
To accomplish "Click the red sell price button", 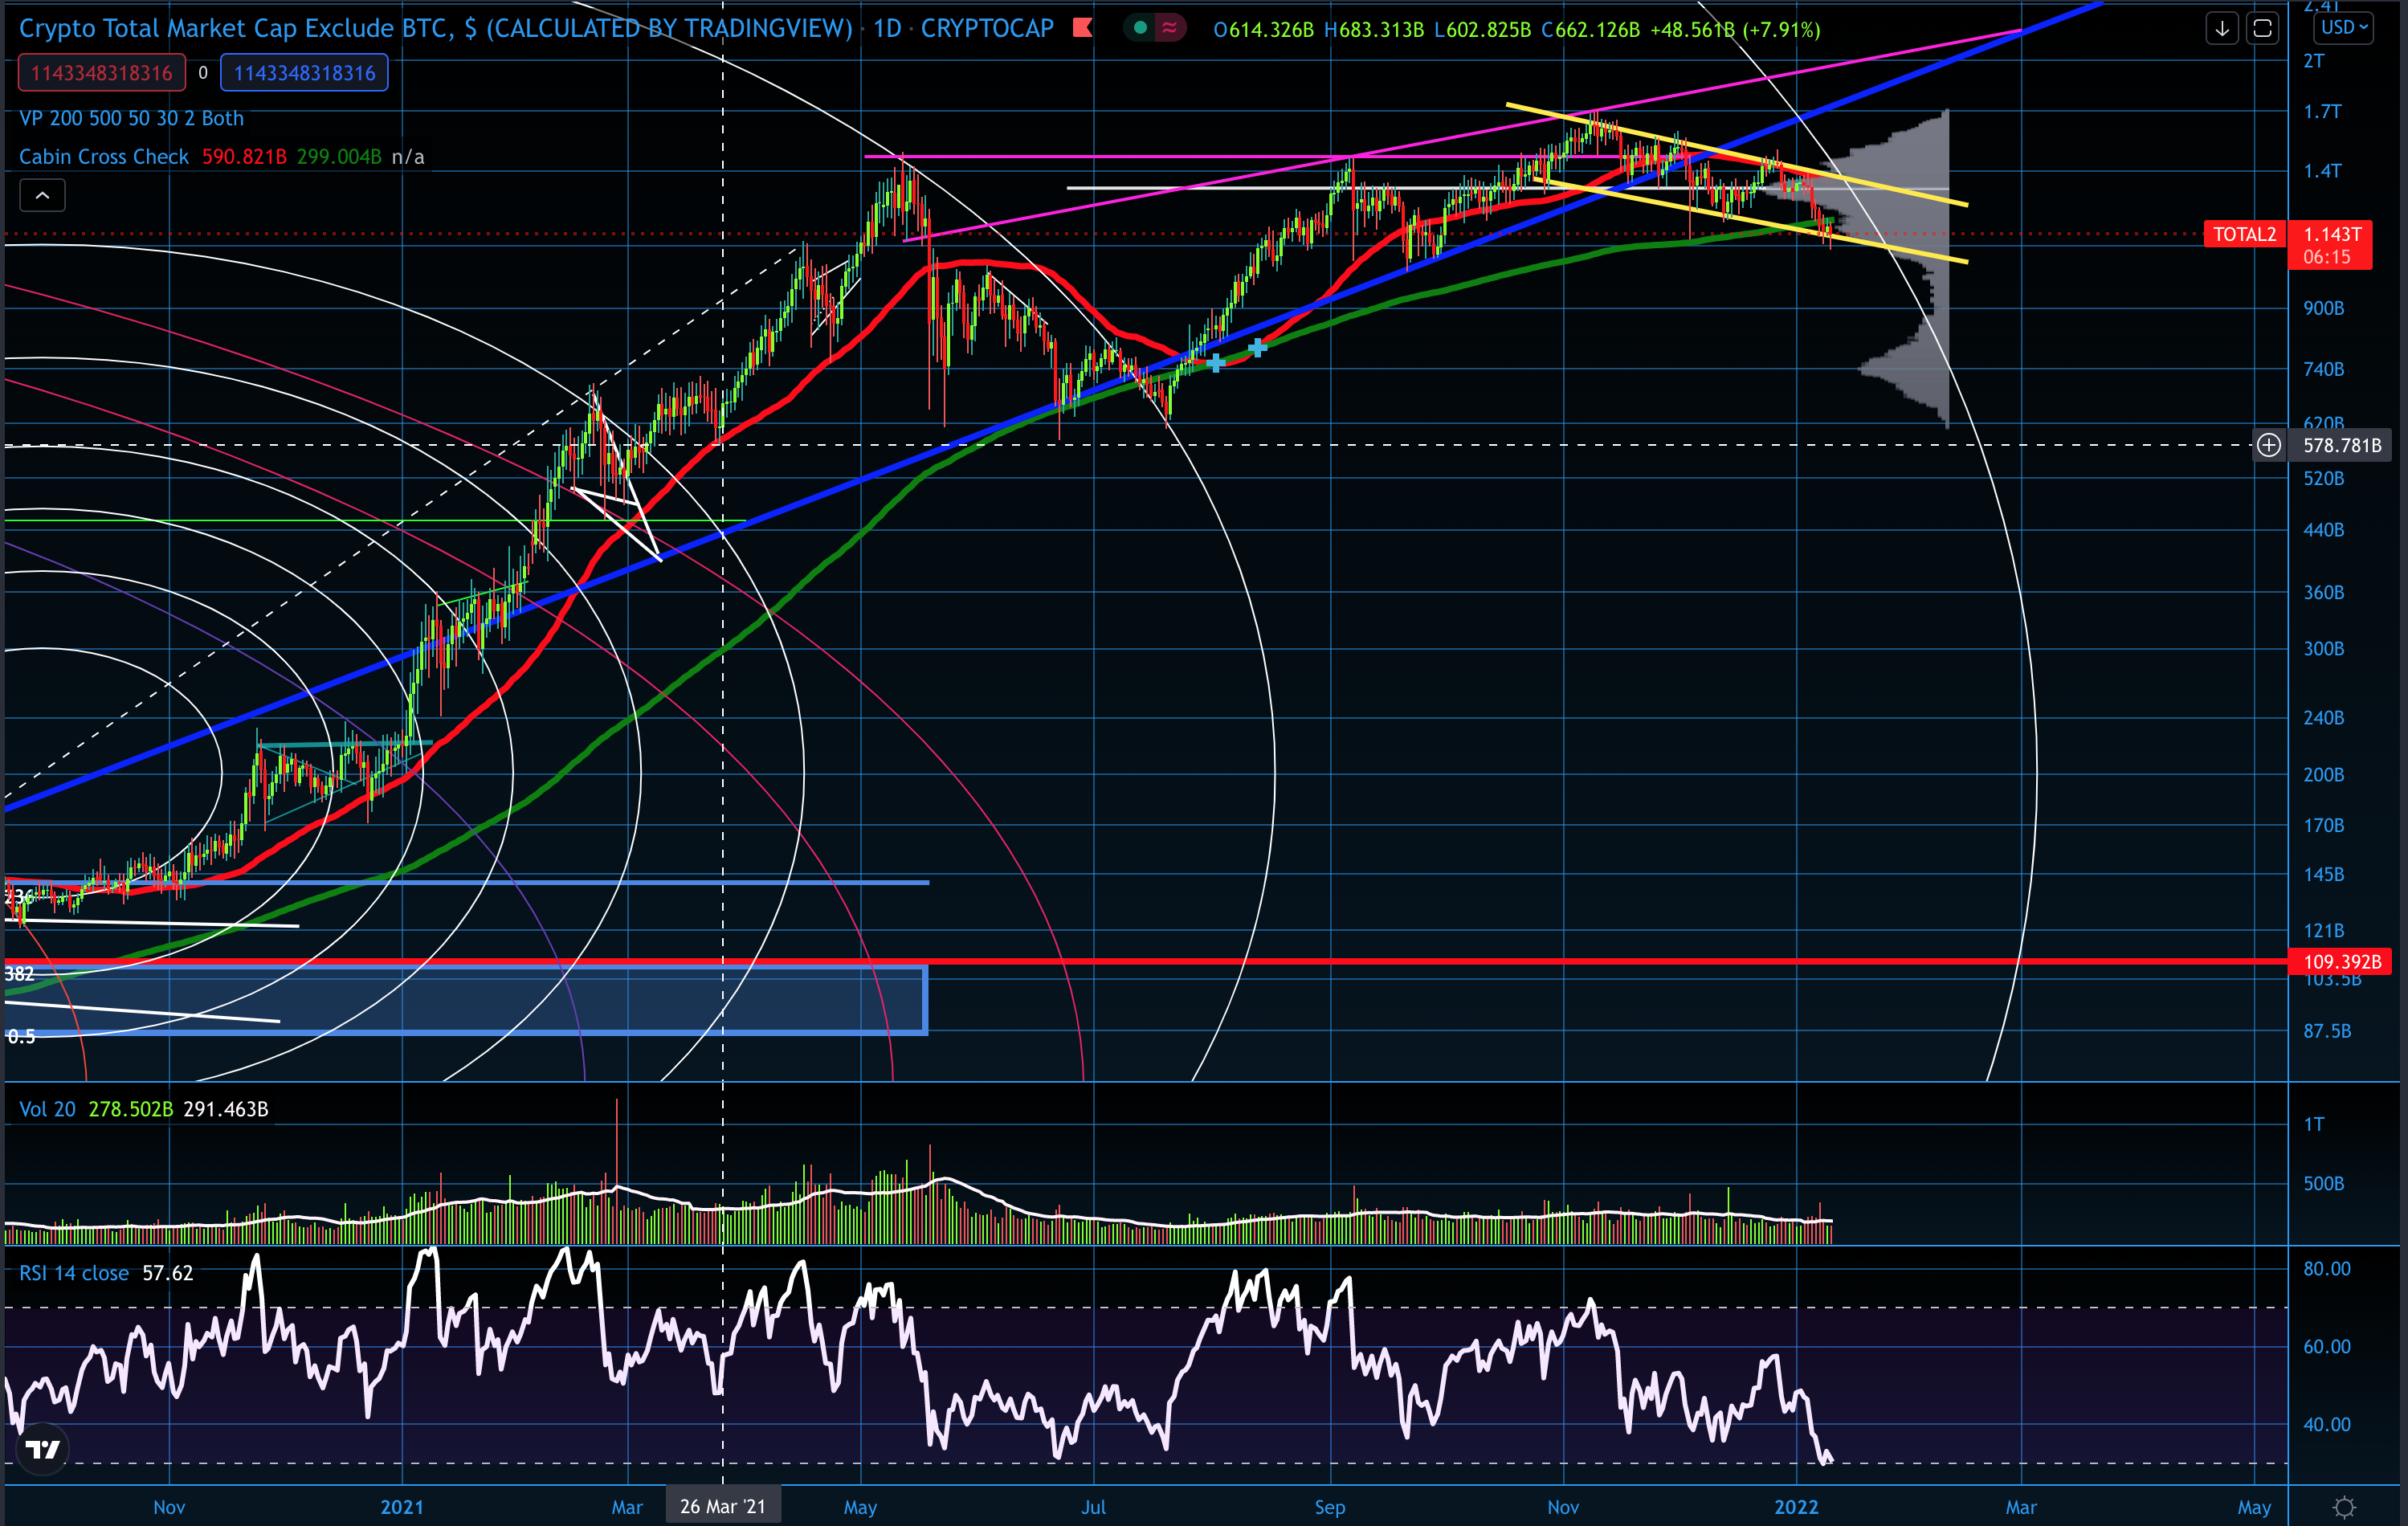I will pyautogui.click(x=101, y=73).
